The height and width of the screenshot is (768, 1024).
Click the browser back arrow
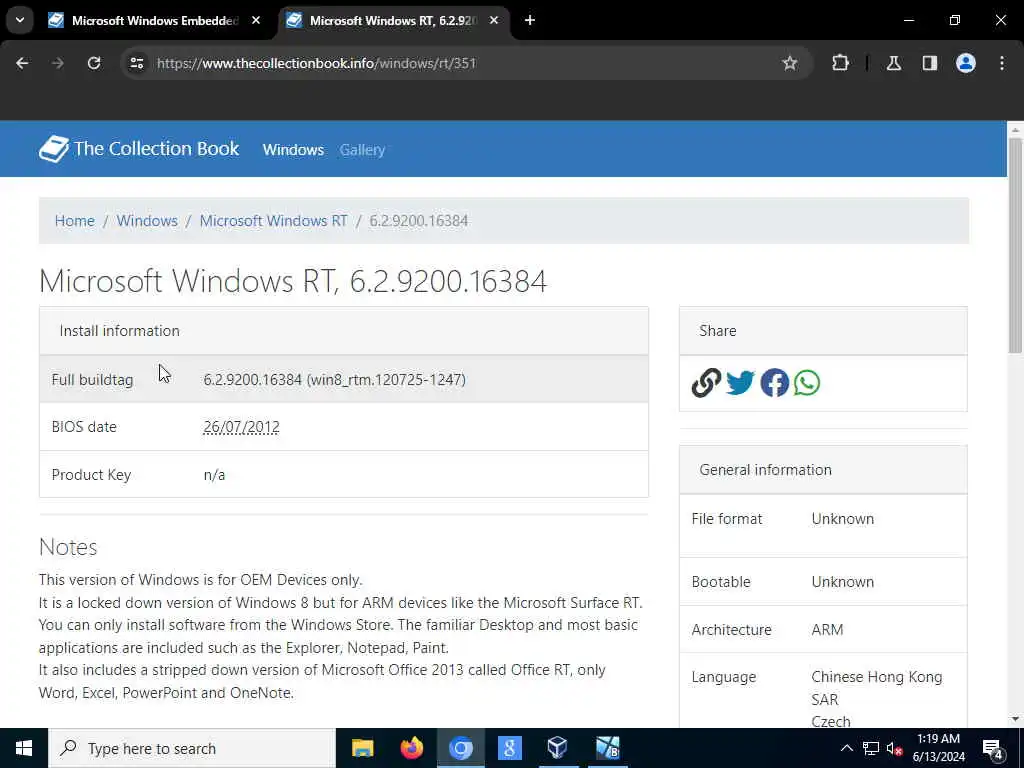tap(22, 63)
